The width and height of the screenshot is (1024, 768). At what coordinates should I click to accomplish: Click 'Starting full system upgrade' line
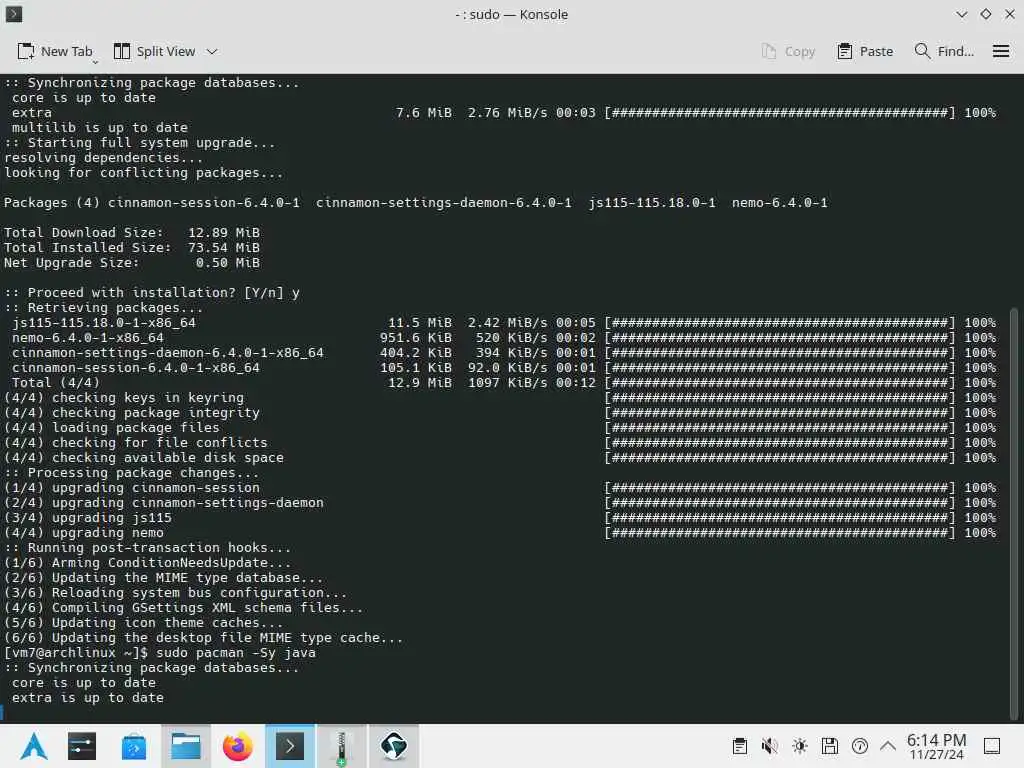click(140, 142)
